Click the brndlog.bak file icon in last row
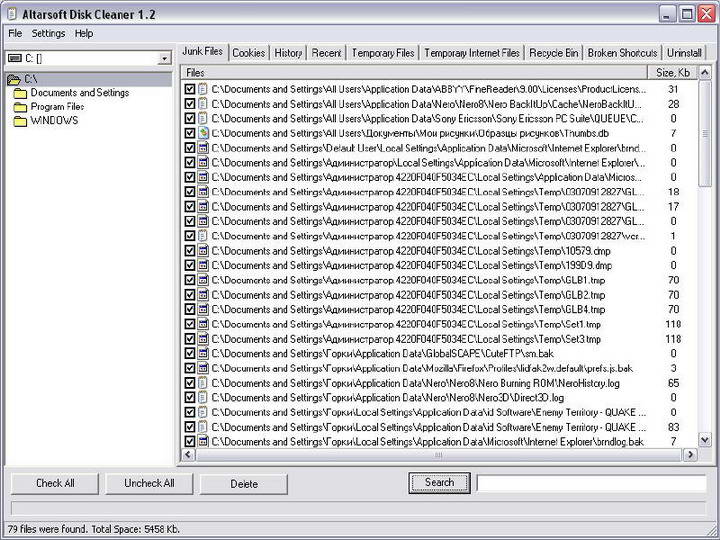Viewport: 720px width, 540px height. pyautogui.click(x=203, y=442)
